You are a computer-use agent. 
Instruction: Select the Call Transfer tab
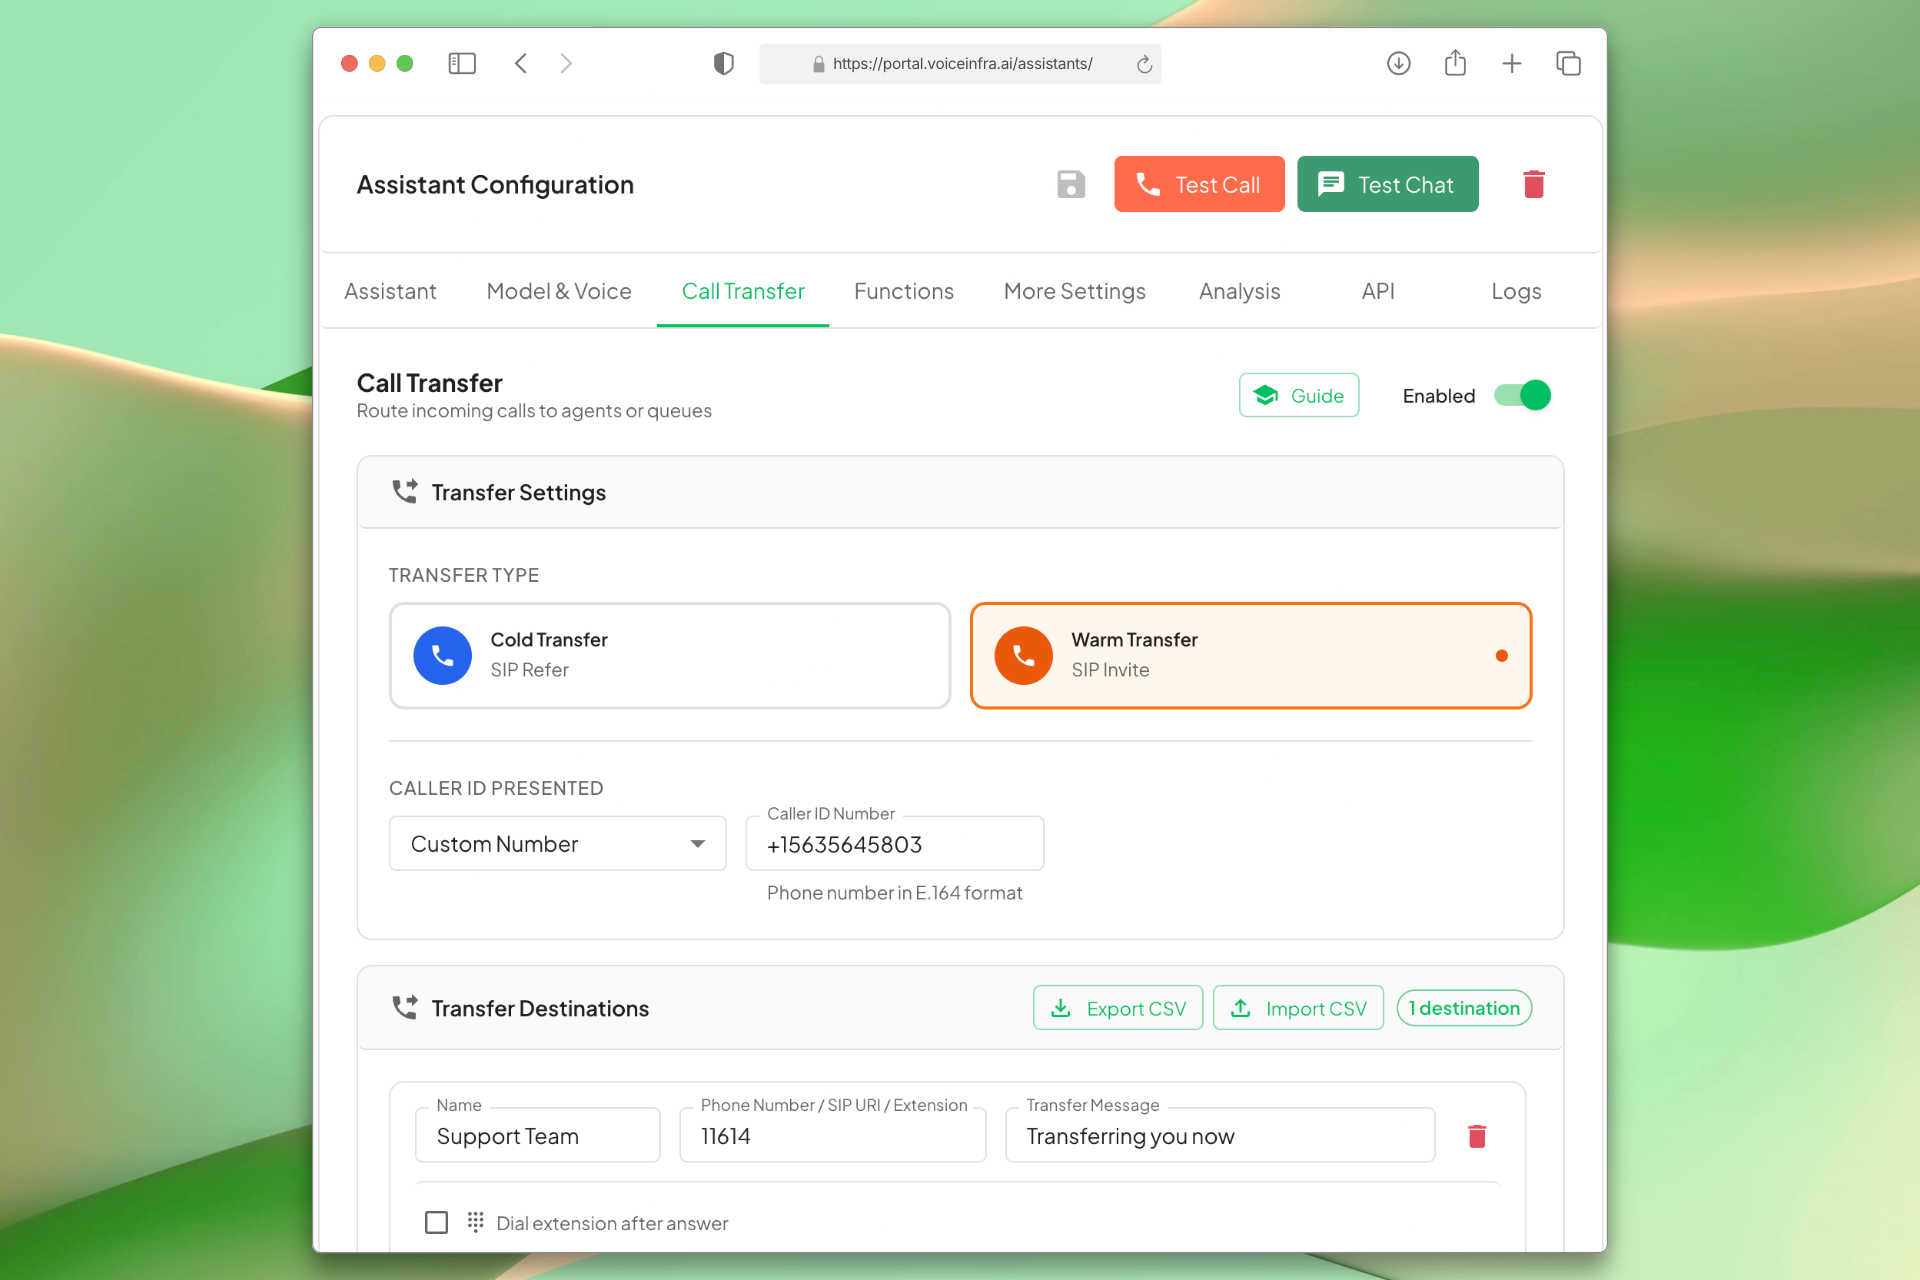743,291
